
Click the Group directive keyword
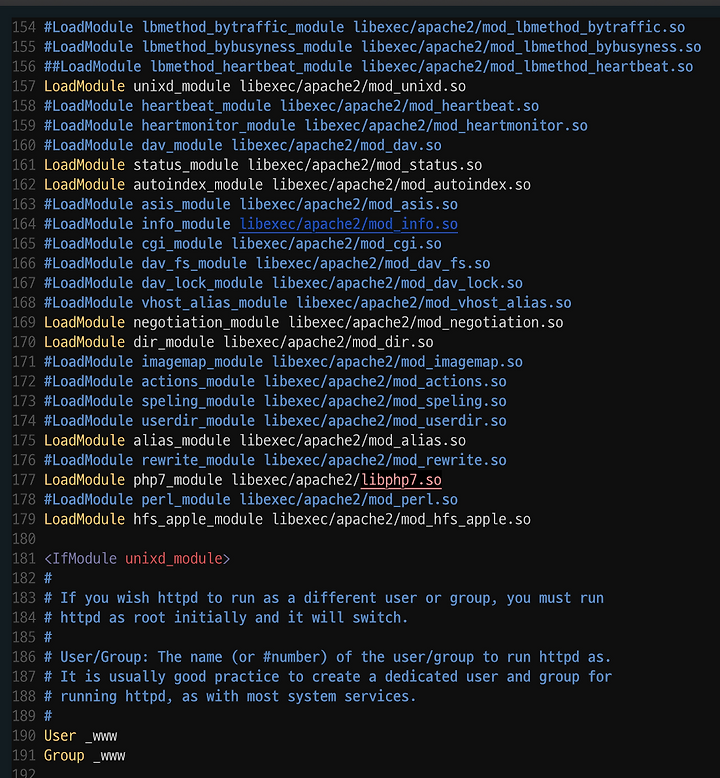64,756
